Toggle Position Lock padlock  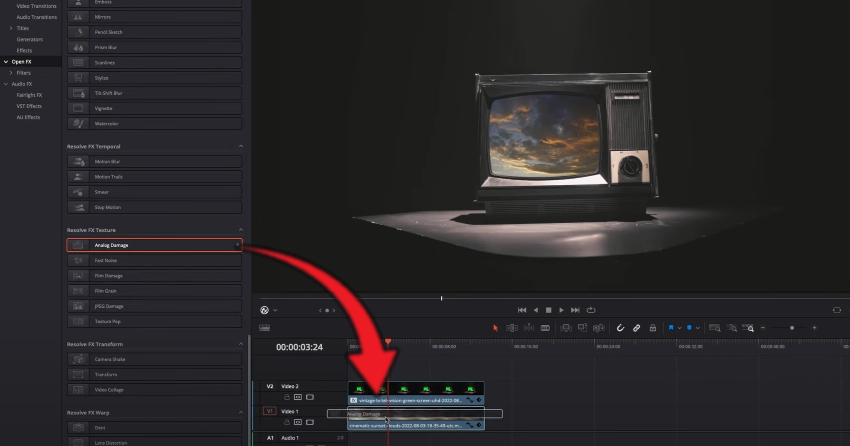coord(653,328)
